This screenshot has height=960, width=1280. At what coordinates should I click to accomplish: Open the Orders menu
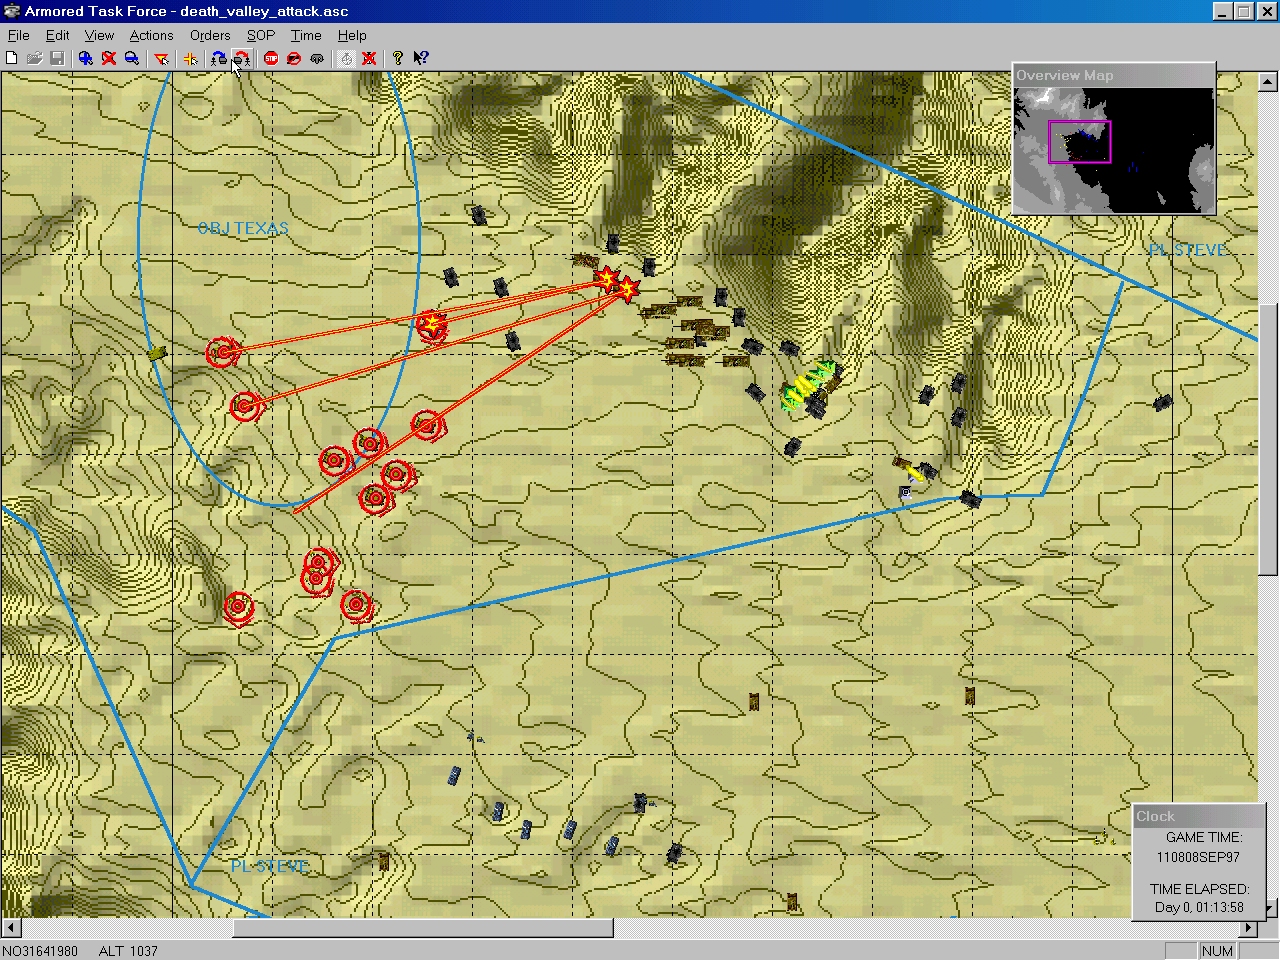point(210,35)
